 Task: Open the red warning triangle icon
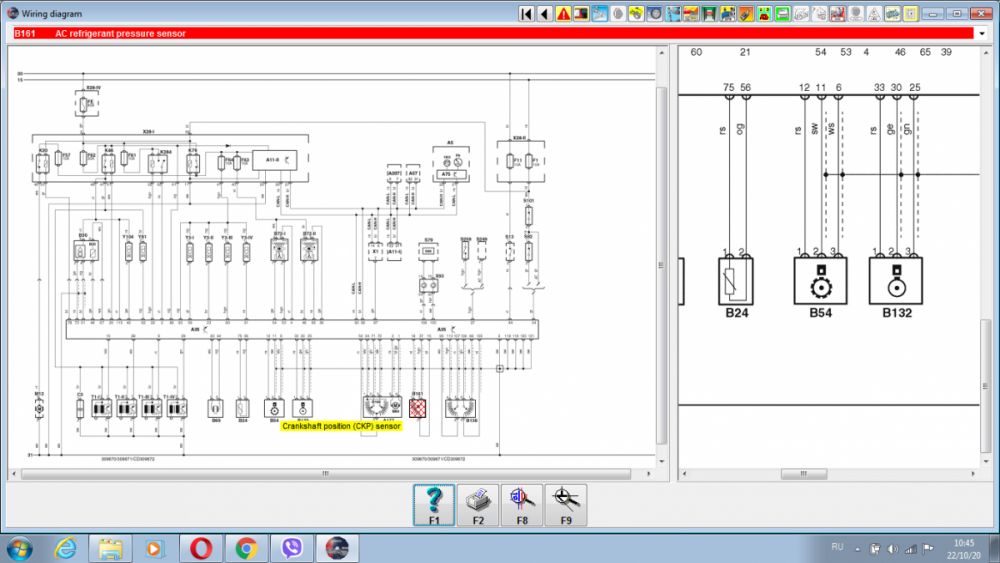[x=563, y=14]
